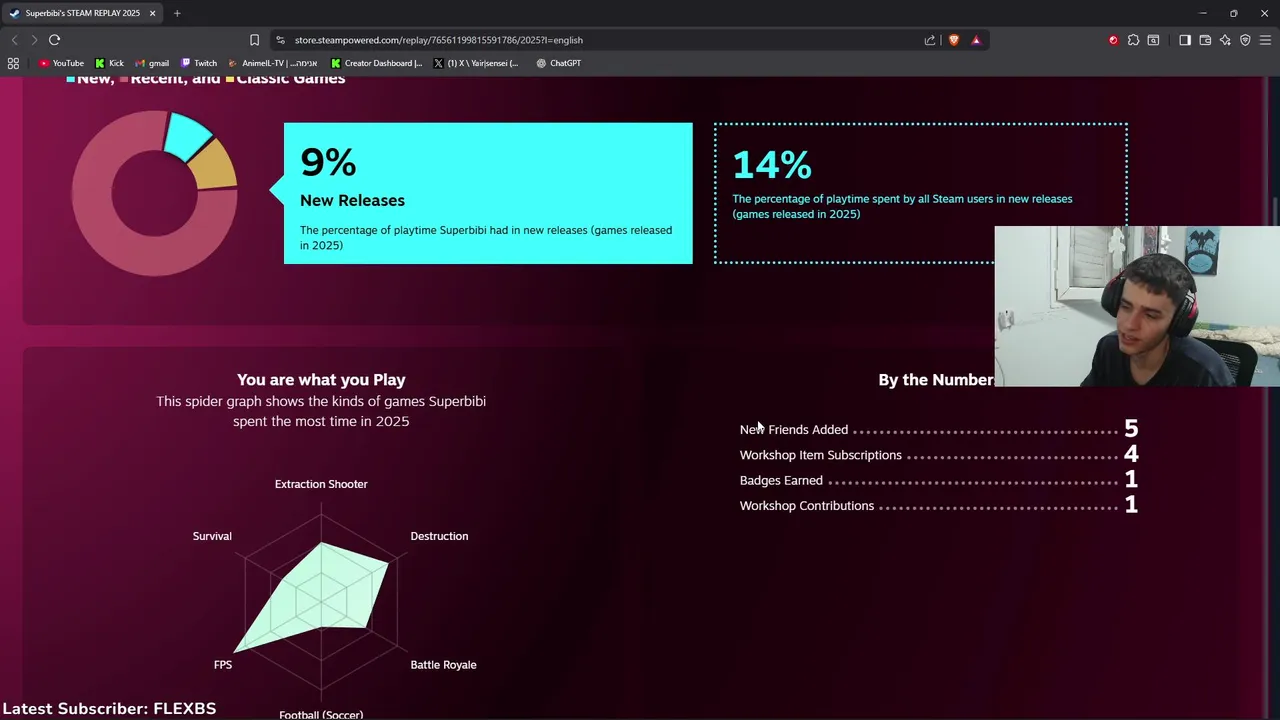Image resolution: width=1280 pixels, height=720 pixels.
Task: Click the URL address field
Action: click(600, 40)
